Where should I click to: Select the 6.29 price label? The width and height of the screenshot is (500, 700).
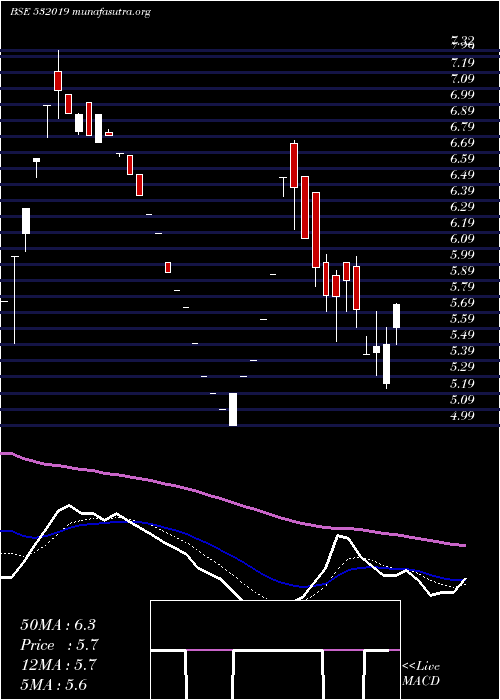click(x=462, y=207)
